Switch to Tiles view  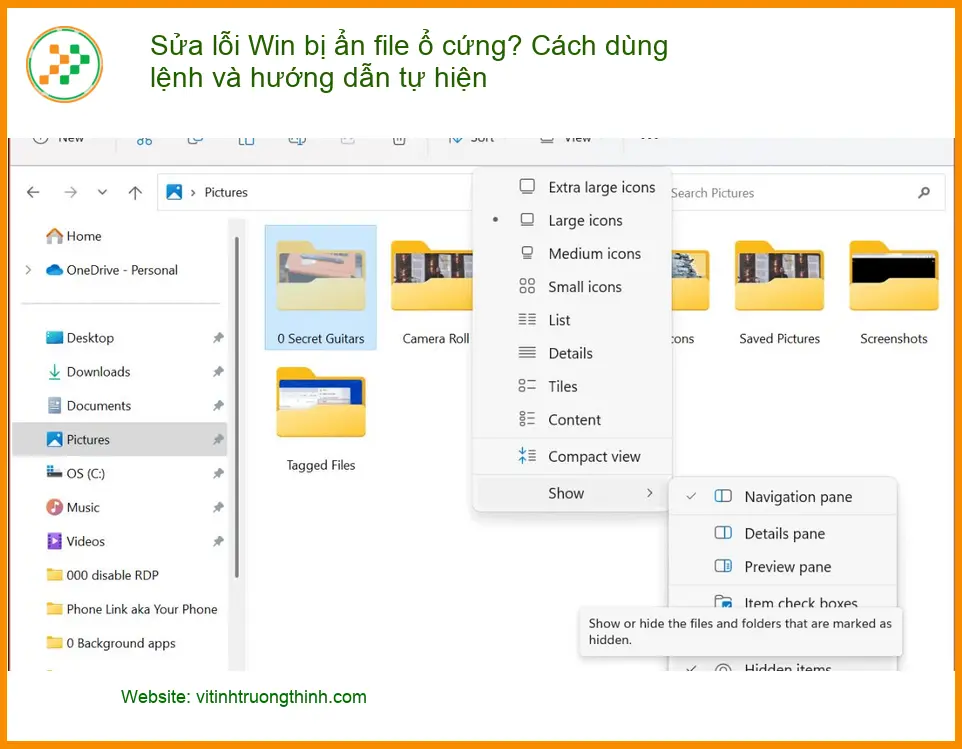tap(572, 386)
